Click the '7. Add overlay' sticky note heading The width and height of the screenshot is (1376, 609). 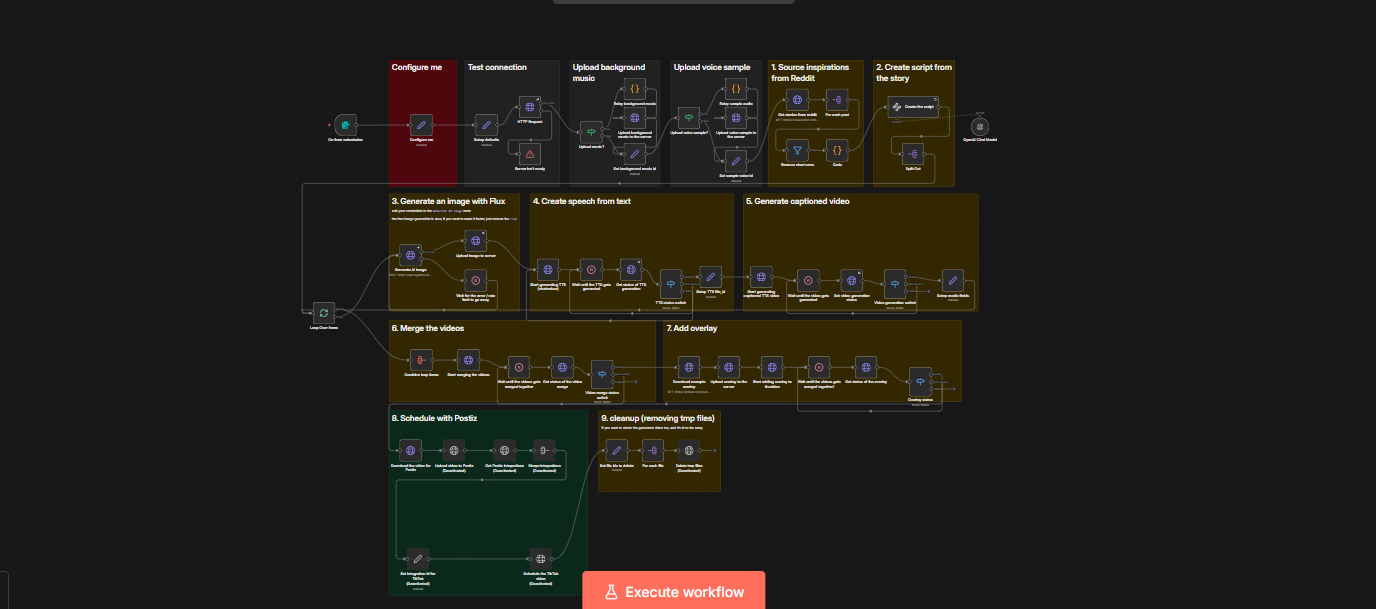click(x=692, y=328)
